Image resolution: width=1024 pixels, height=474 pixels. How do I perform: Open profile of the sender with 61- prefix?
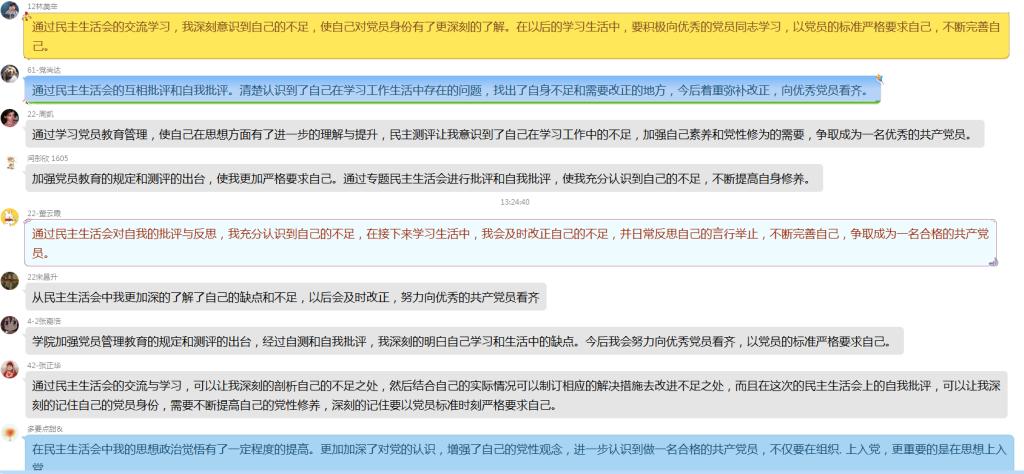pos(10,74)
